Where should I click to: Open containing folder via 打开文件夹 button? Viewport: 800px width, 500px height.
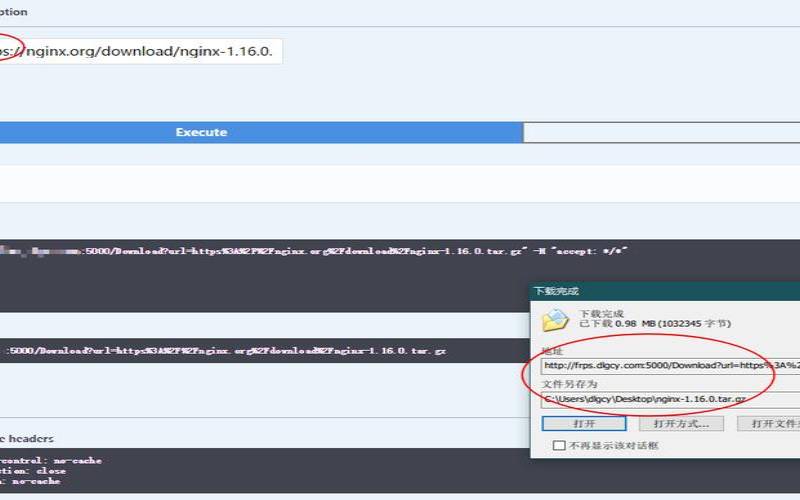point(768,423)
